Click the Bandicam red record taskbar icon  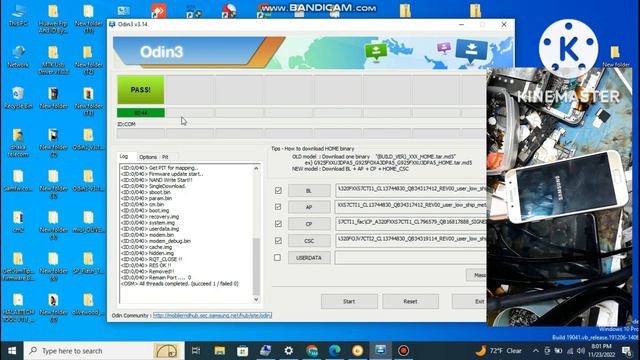coord(403,351)
